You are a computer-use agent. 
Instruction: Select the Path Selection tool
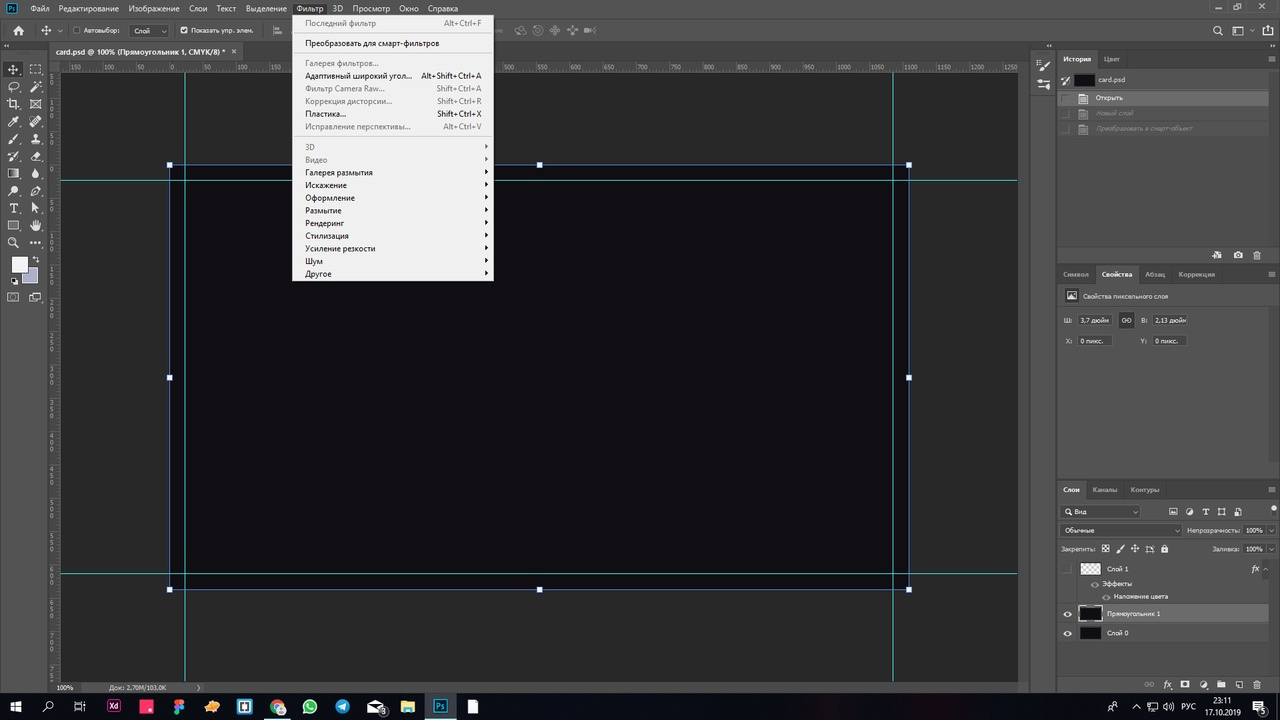36,208
